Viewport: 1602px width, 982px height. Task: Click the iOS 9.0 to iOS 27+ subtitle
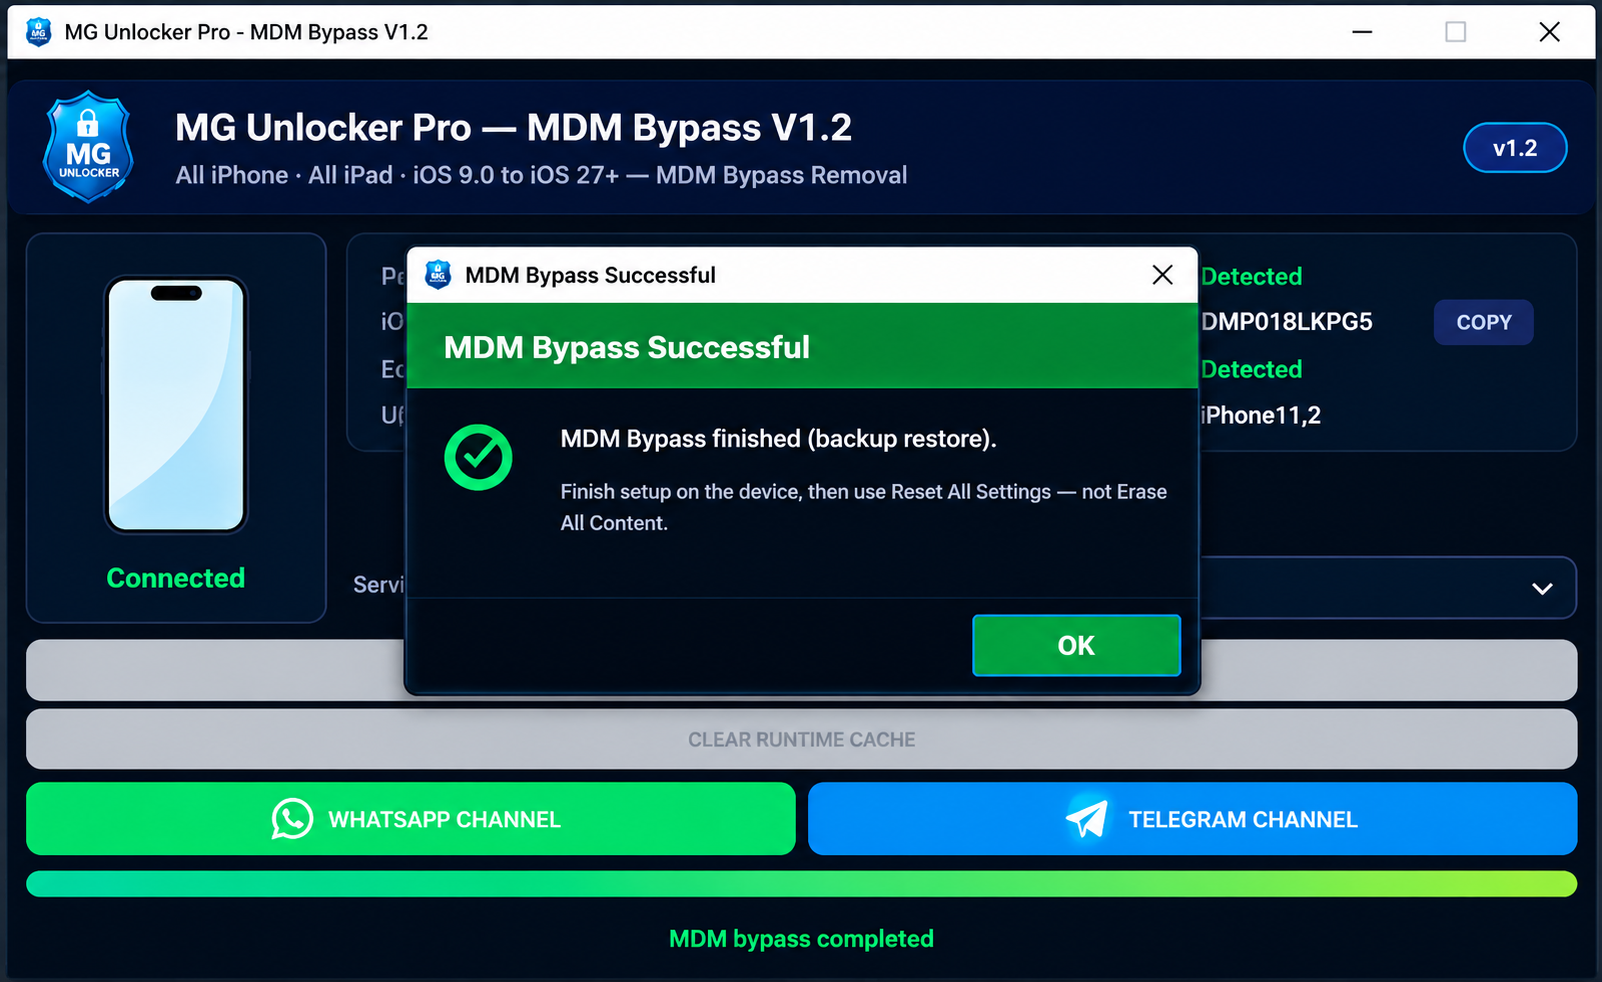tap(541, 175)
